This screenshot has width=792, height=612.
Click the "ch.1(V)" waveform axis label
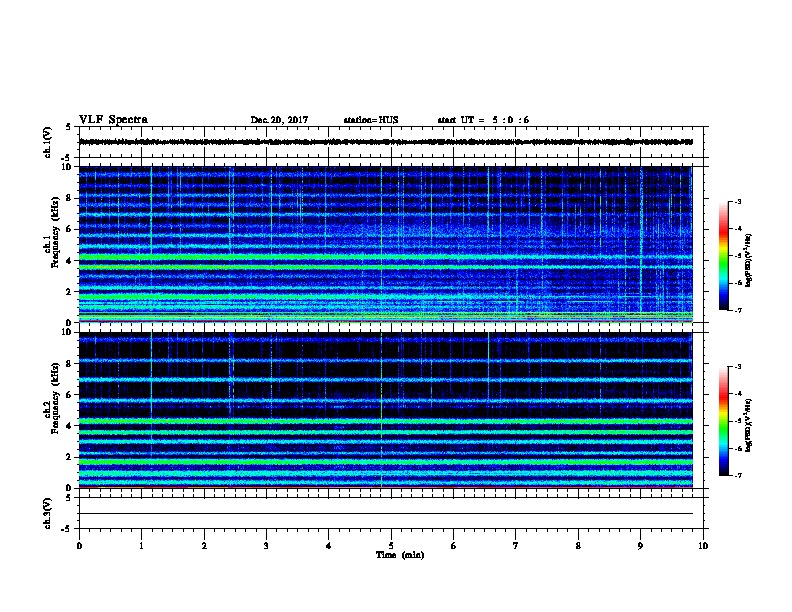48,142
